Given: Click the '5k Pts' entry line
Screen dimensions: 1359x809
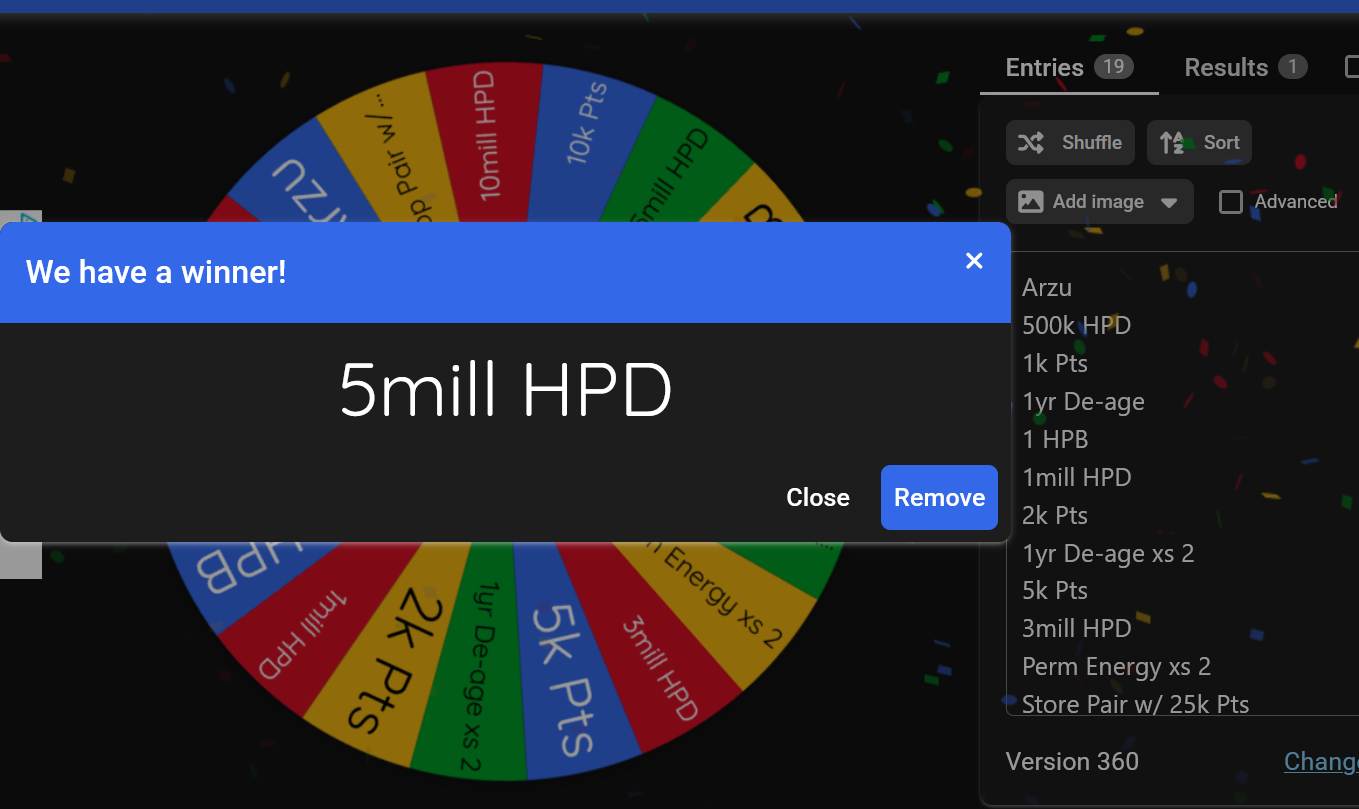Looking at the screenshot, I should pos(1055,591).
